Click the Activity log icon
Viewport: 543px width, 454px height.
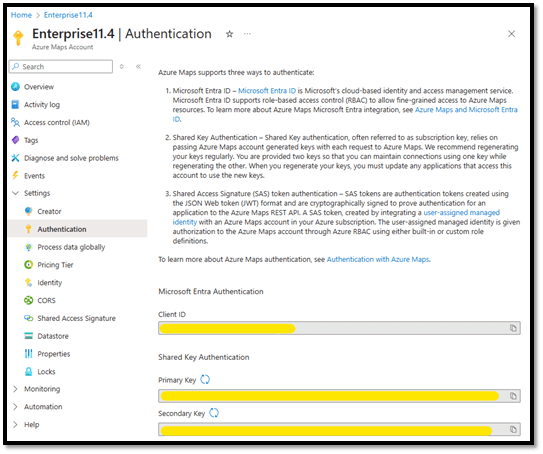[15, 105]
